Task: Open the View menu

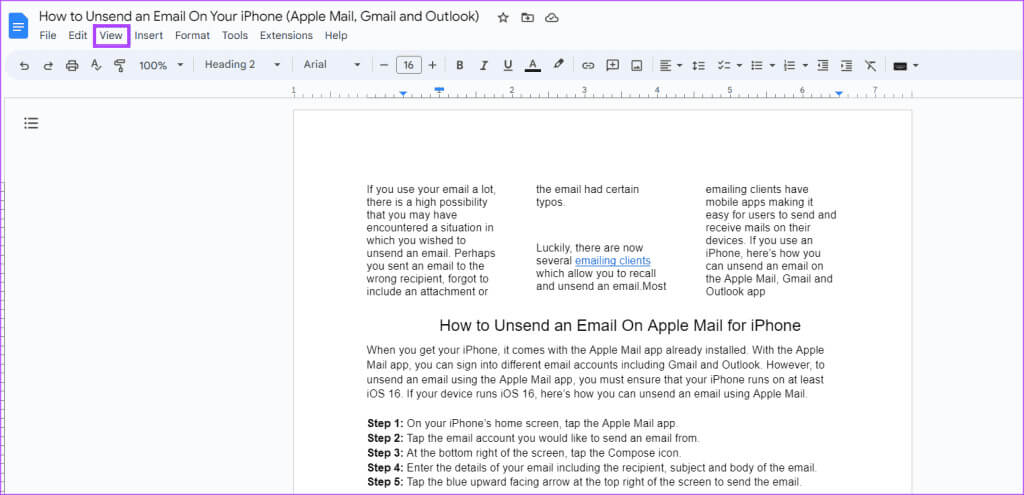Action: pyautogui.click(x=111, y=35)
